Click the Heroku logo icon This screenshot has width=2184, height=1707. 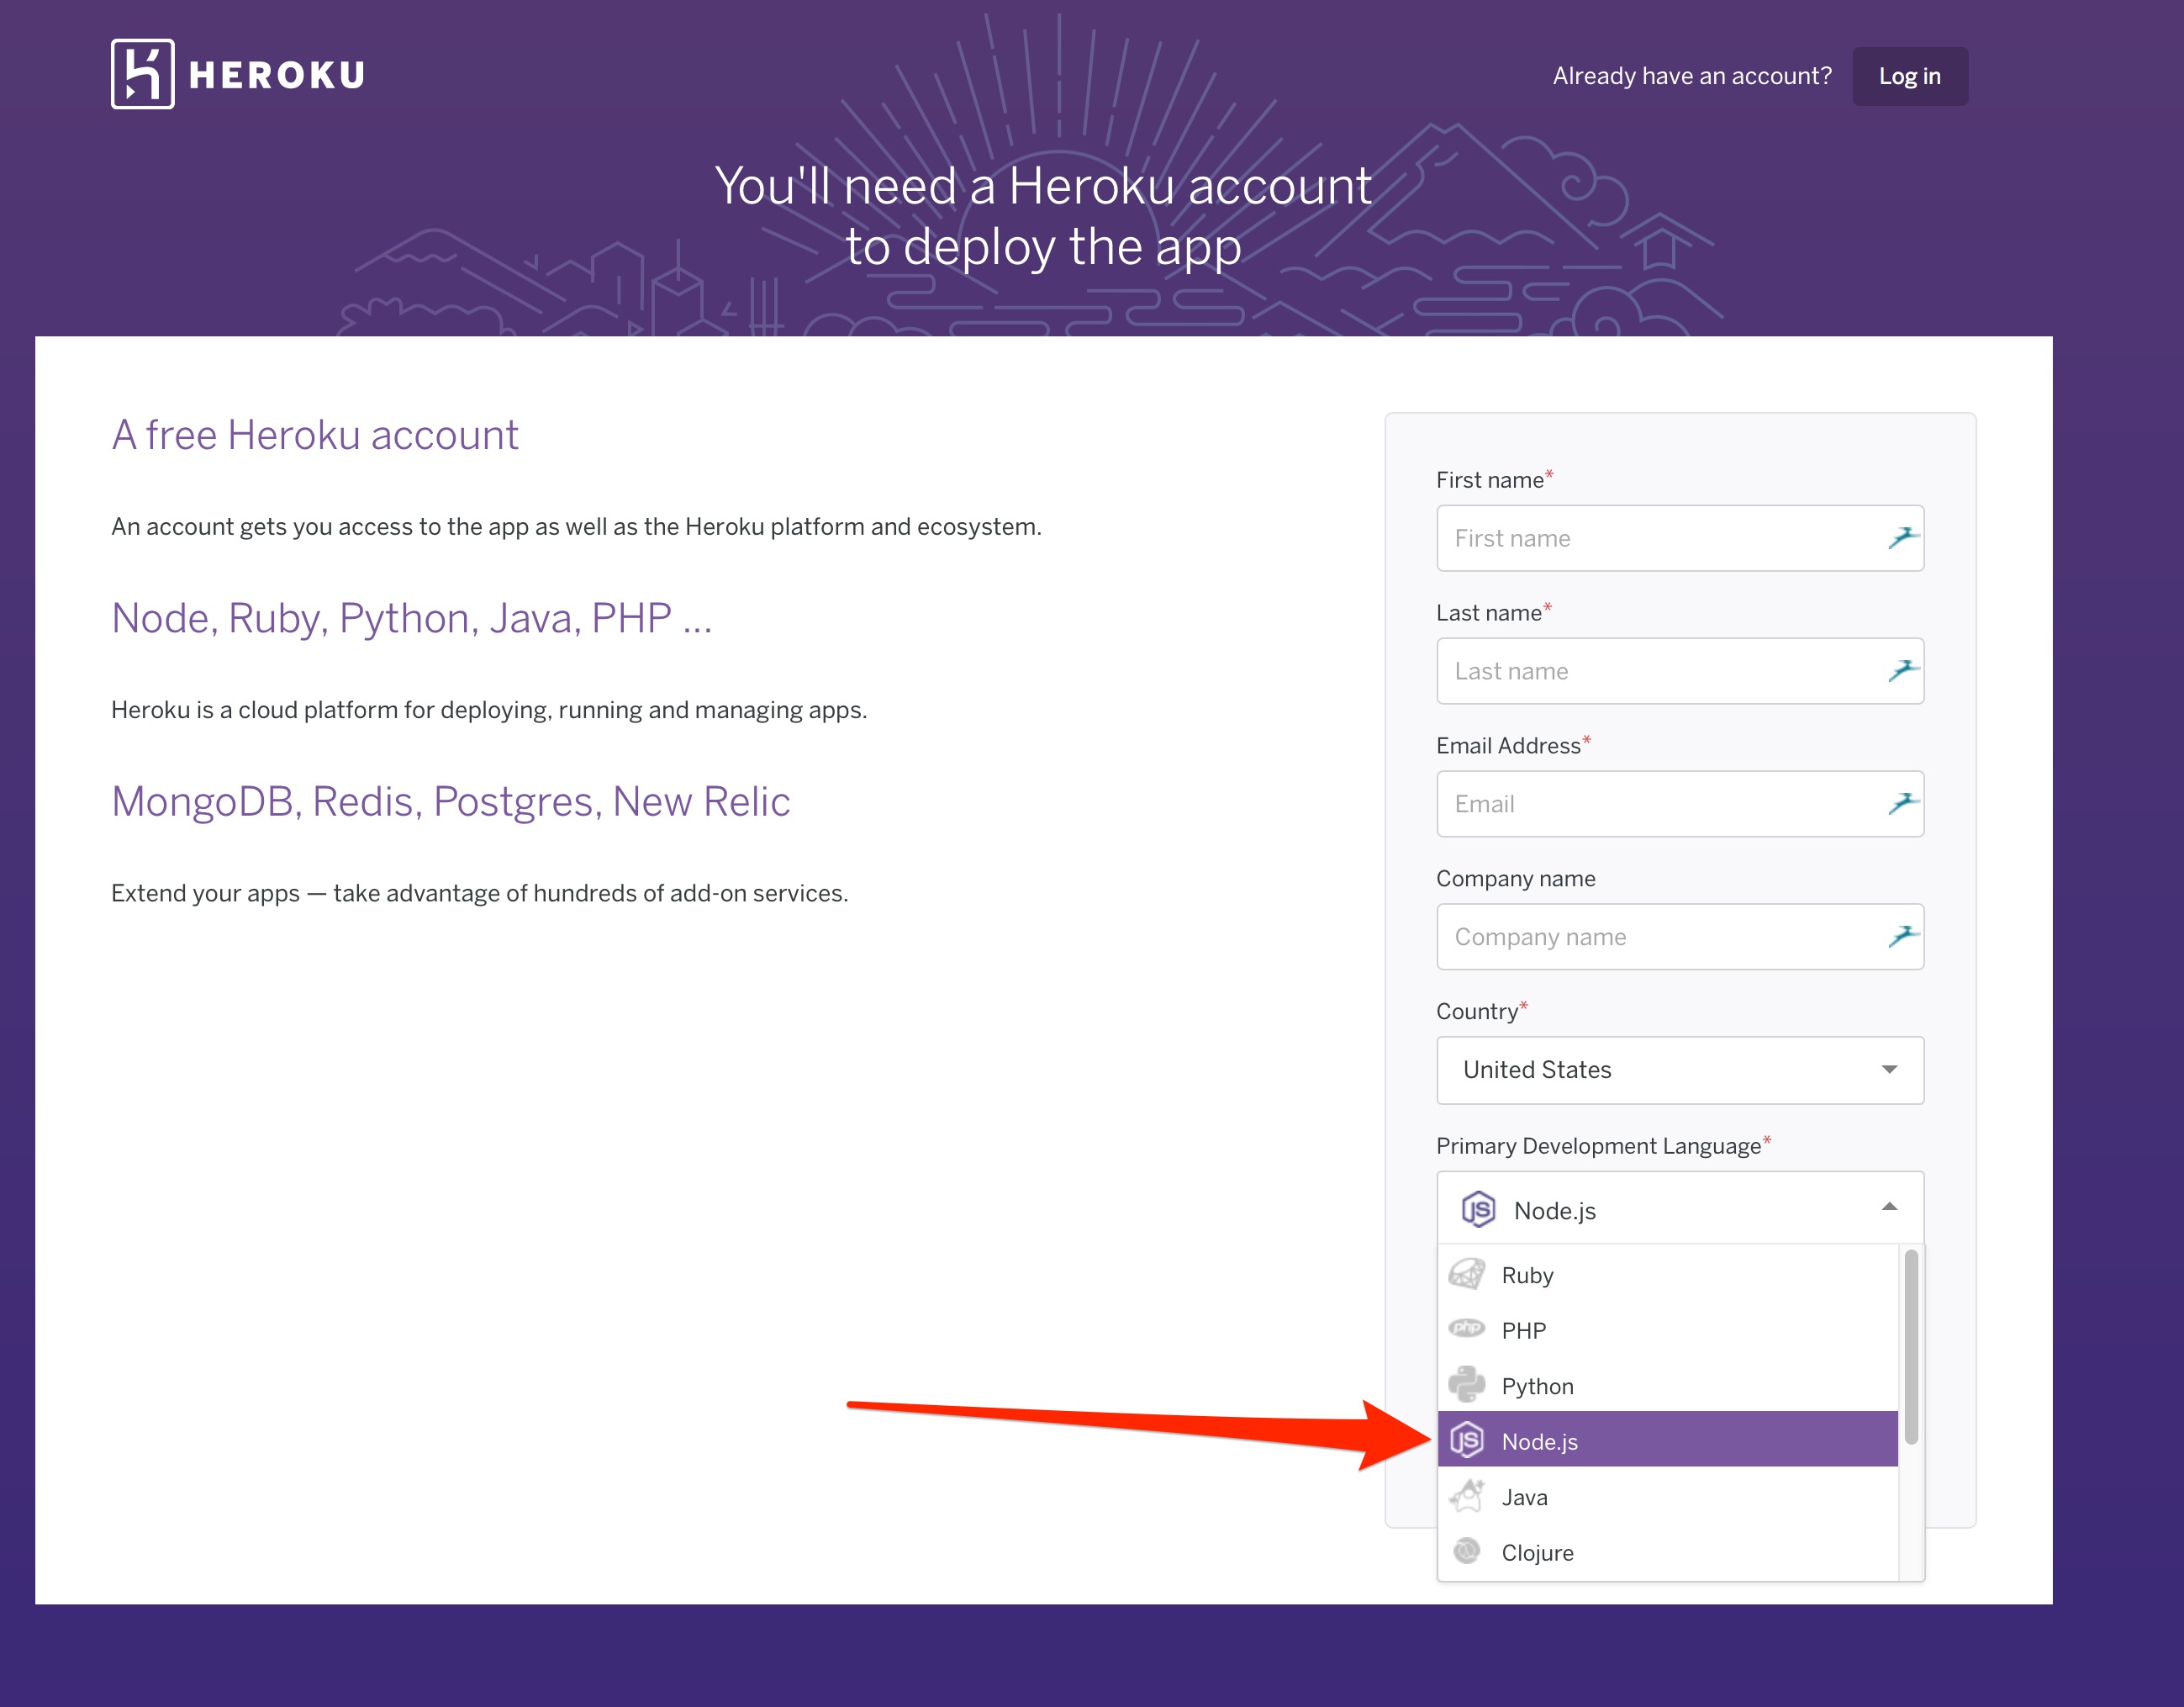(x=142, y=74)
